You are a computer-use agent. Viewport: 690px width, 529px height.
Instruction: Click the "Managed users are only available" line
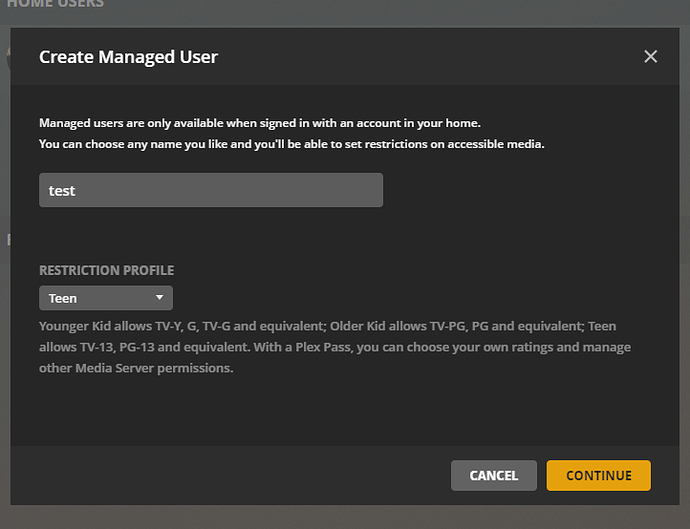pyautogui.click(x=260, y=124)
